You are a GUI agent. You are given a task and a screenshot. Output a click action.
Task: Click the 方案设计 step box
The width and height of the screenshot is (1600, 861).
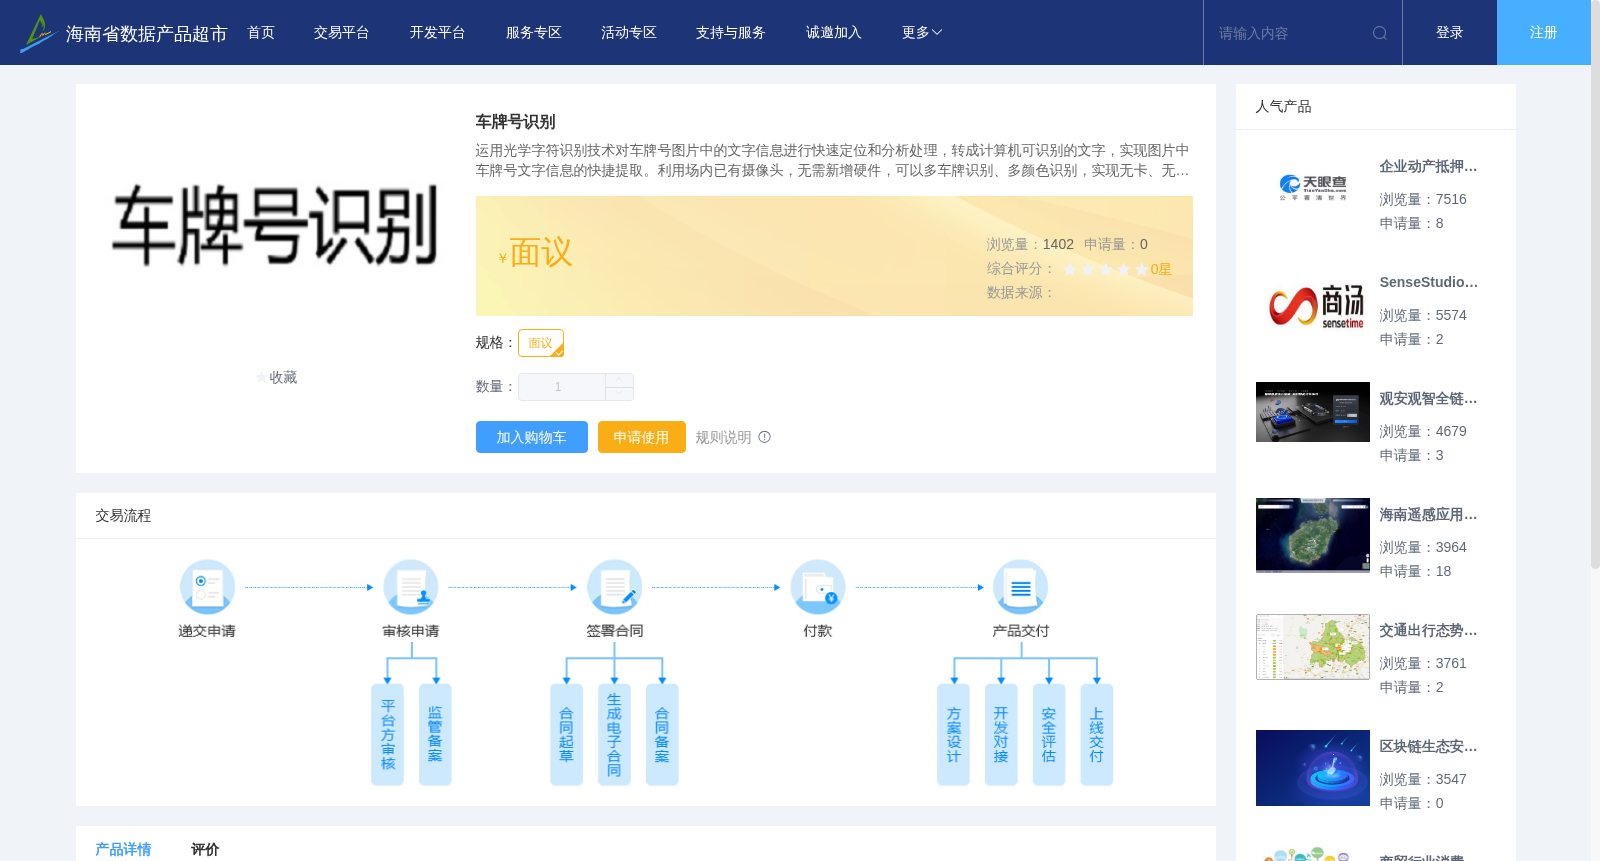point(953,734)
